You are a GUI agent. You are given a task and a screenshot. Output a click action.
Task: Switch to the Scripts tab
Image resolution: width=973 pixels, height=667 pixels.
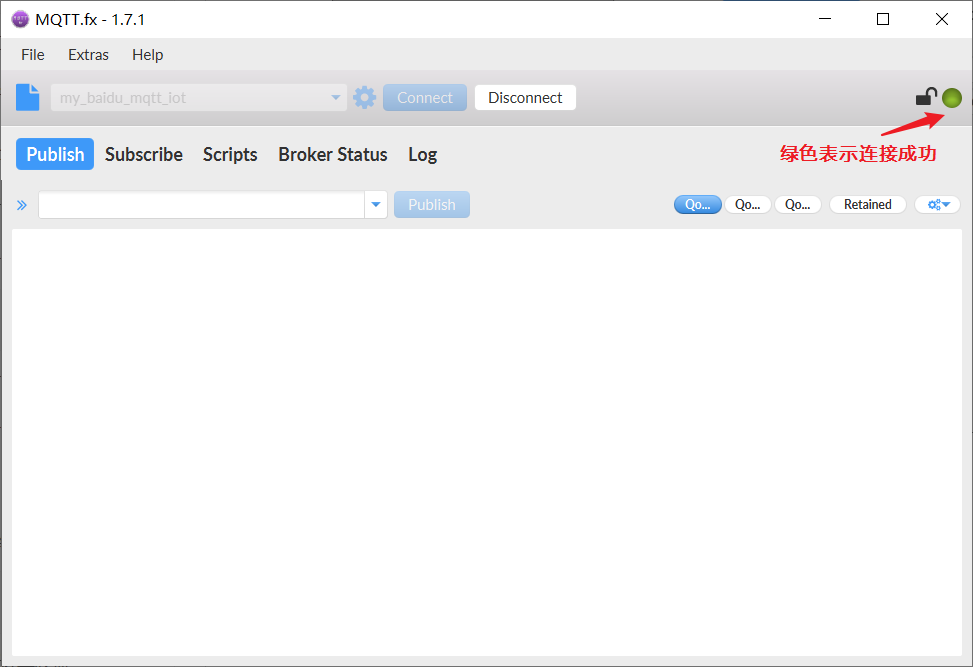230,154
